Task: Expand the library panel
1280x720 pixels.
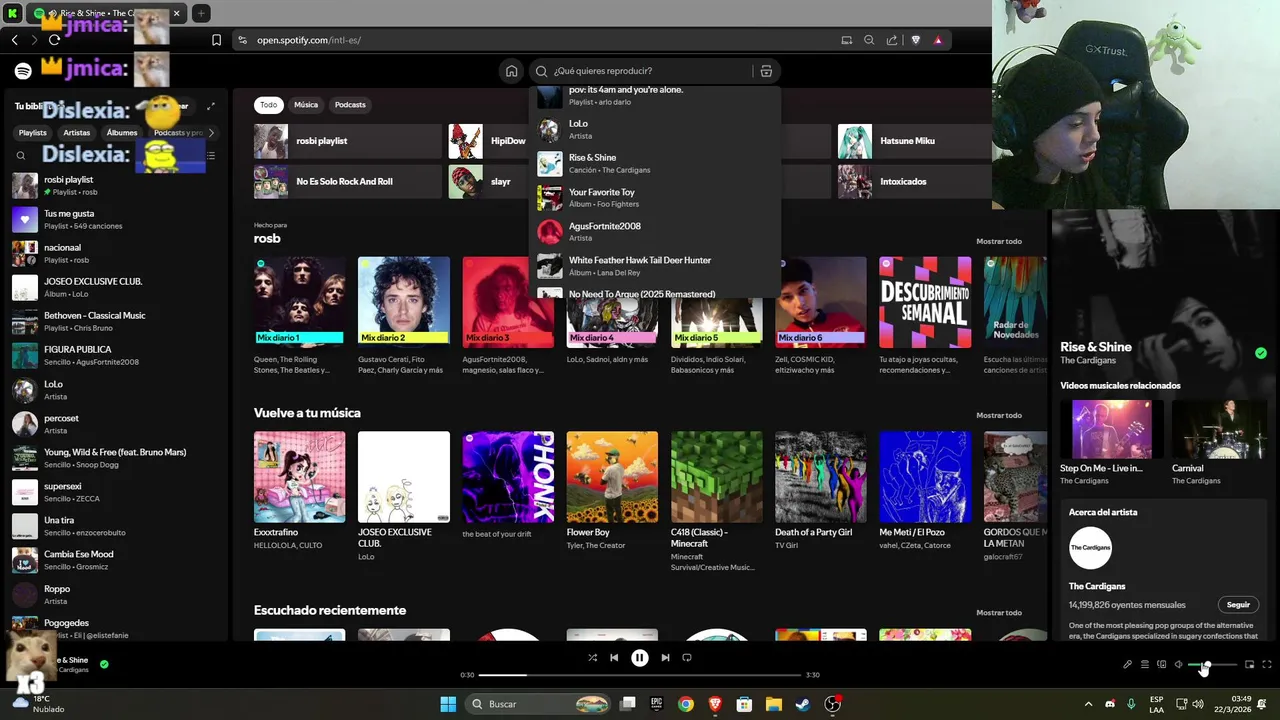Action: tap(210, 106)
